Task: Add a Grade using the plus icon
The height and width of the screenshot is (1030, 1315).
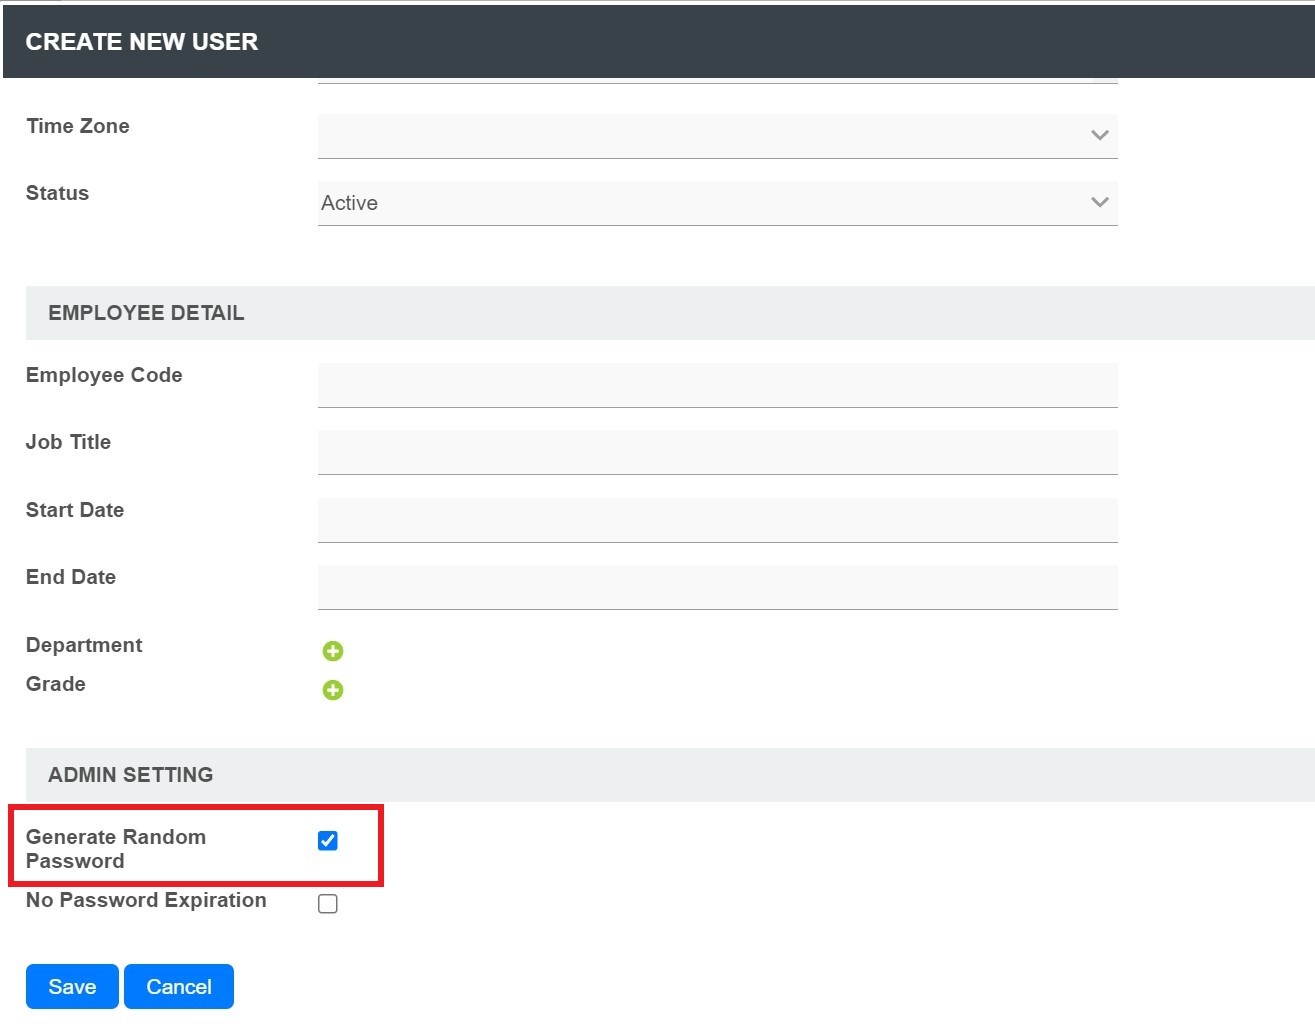Action: pyautogui.click(x=333, y=690)
